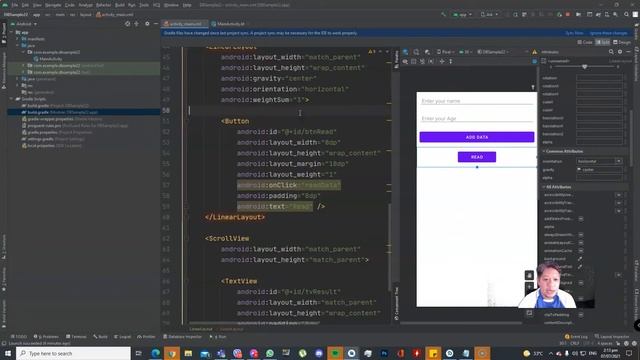Open the device selector dropdown in toolbar

(489, 15)
